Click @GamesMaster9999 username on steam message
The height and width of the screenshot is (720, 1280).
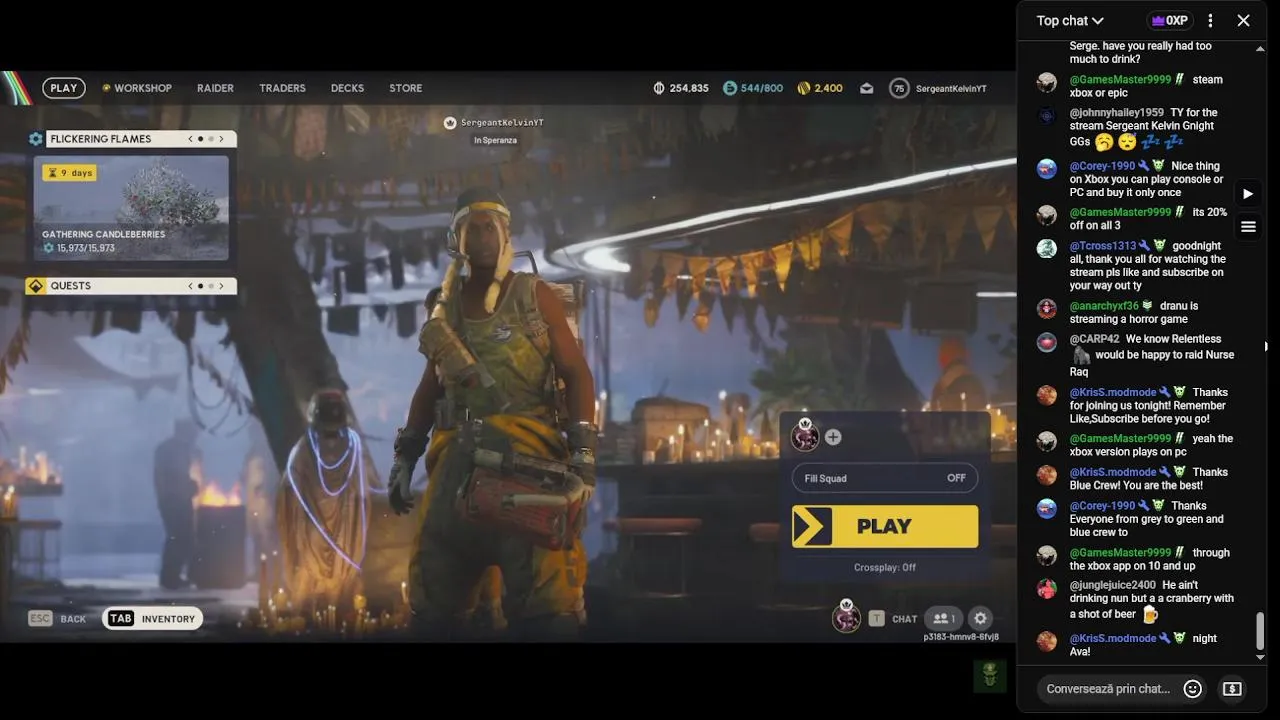coord(1120,80)
